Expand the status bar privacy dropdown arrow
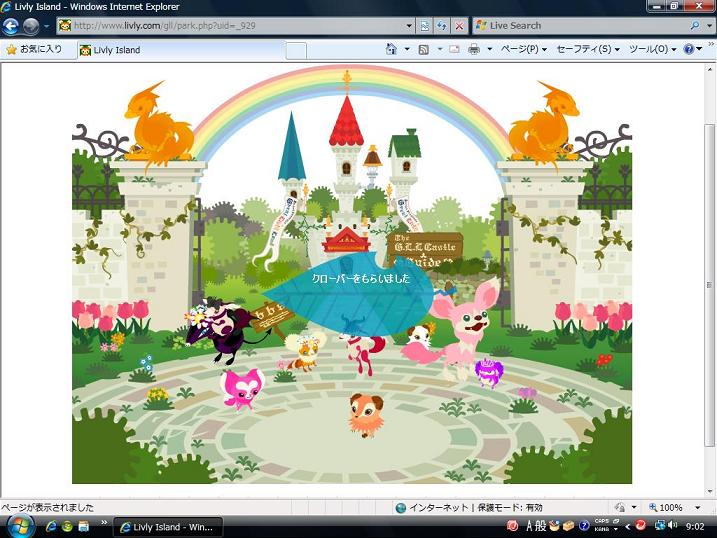The width and height of the screenshot is (717, 538). tap(634, 507)
